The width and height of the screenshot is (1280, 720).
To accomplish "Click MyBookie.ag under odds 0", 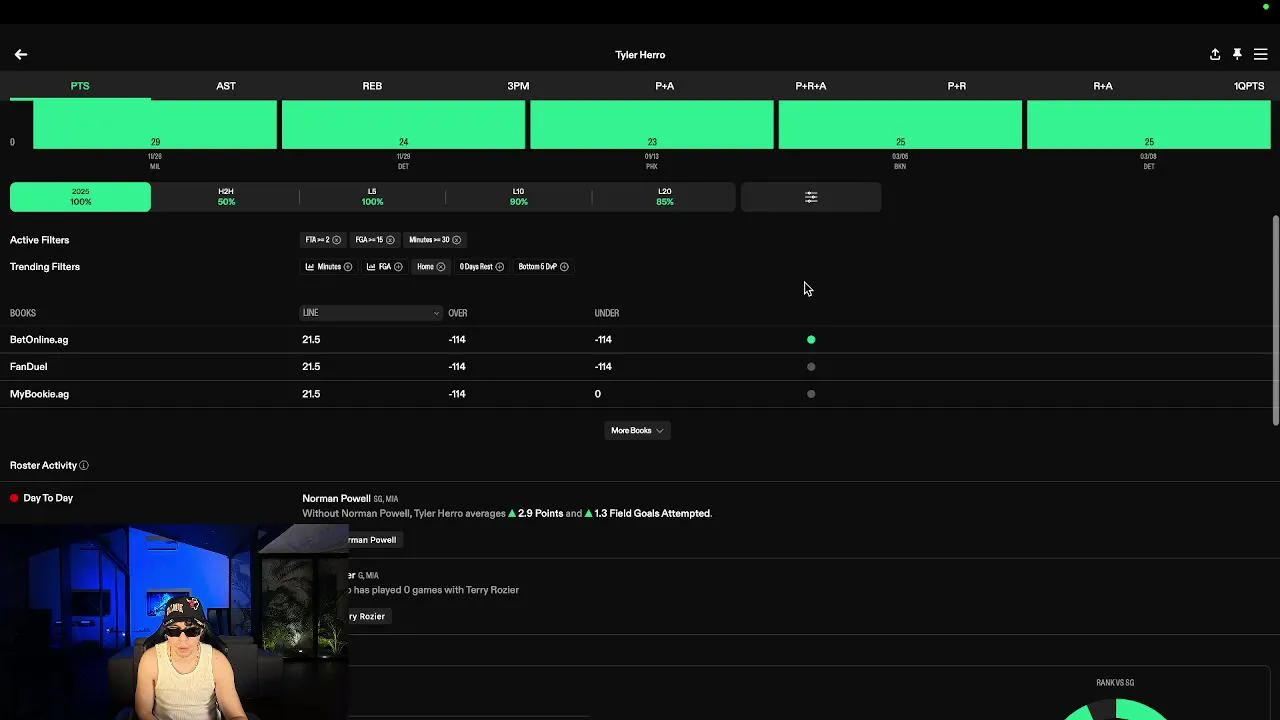I will click(x=598, y=394).
